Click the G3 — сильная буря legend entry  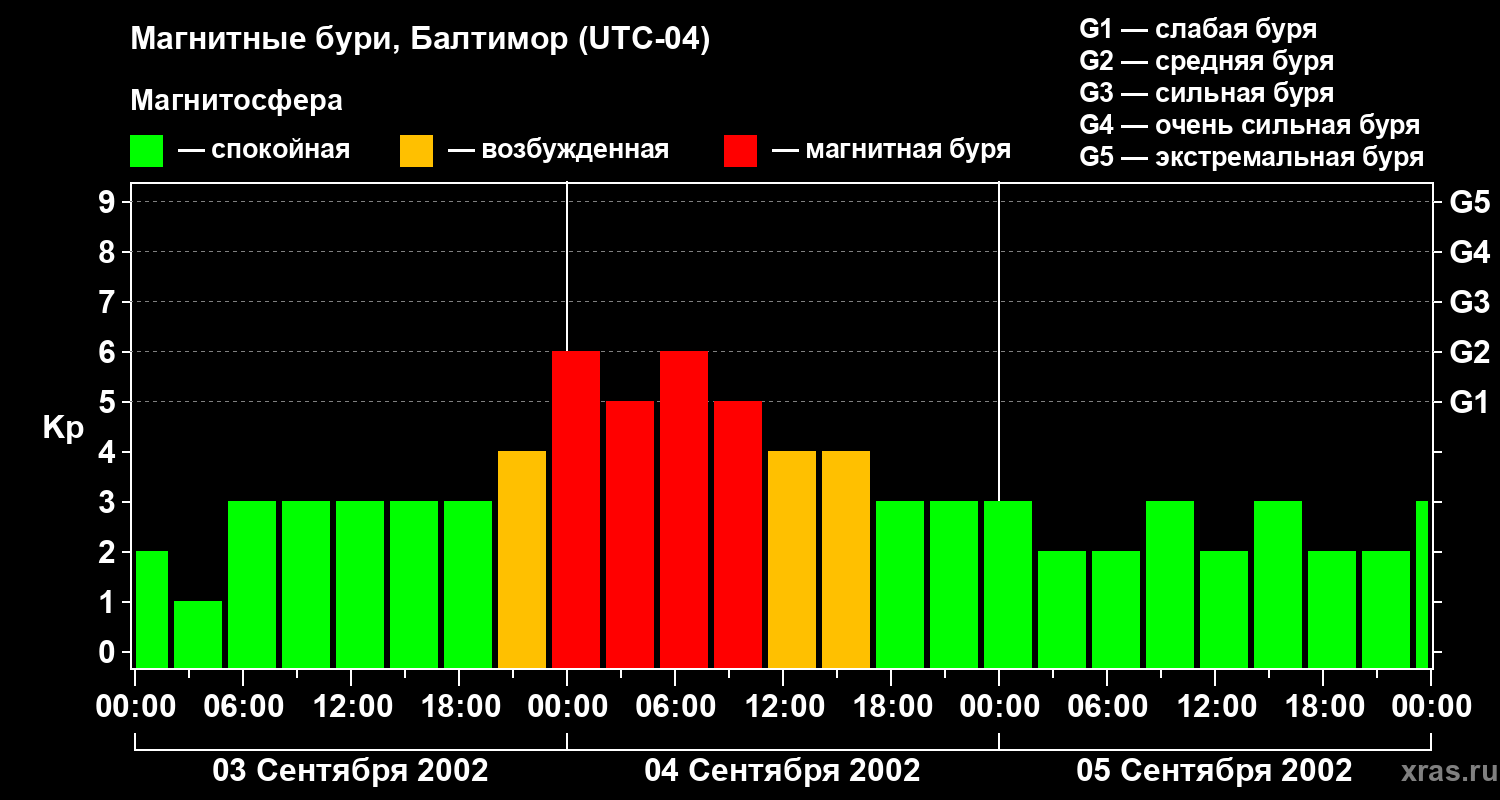pyautogui.click(x=1207, y=93)
